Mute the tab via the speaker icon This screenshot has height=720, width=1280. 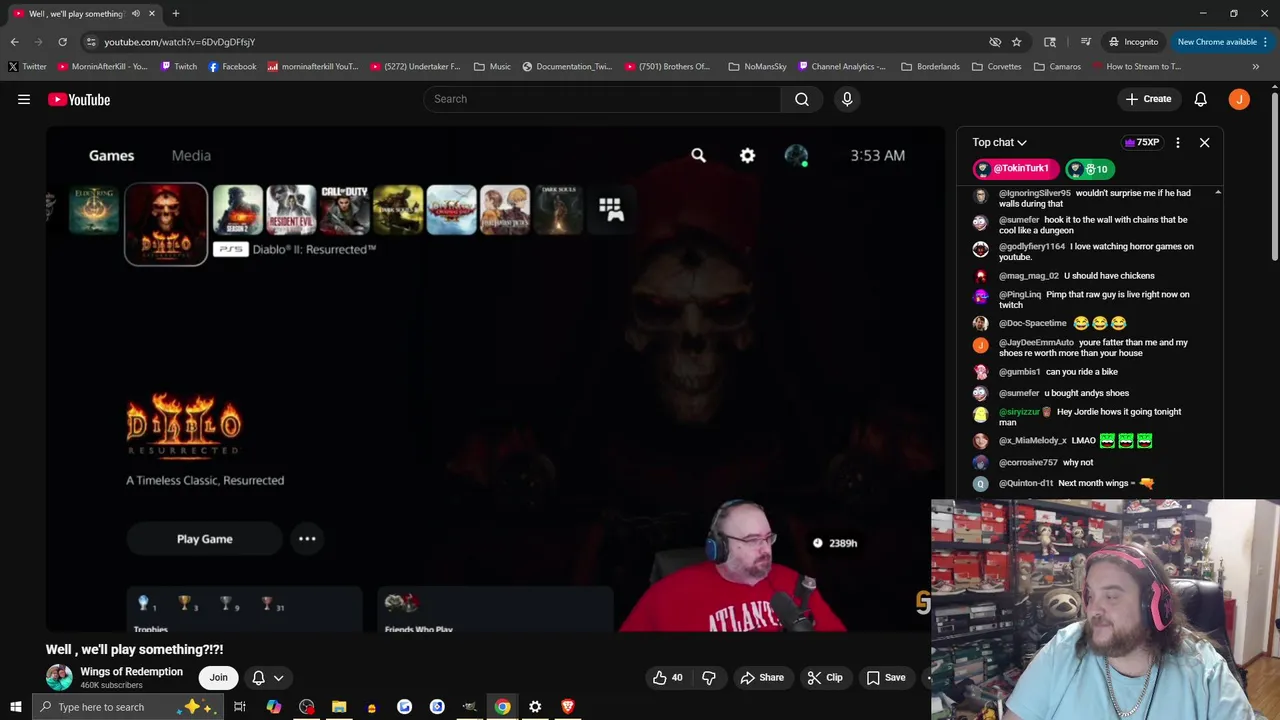click(x=135, y=14)
